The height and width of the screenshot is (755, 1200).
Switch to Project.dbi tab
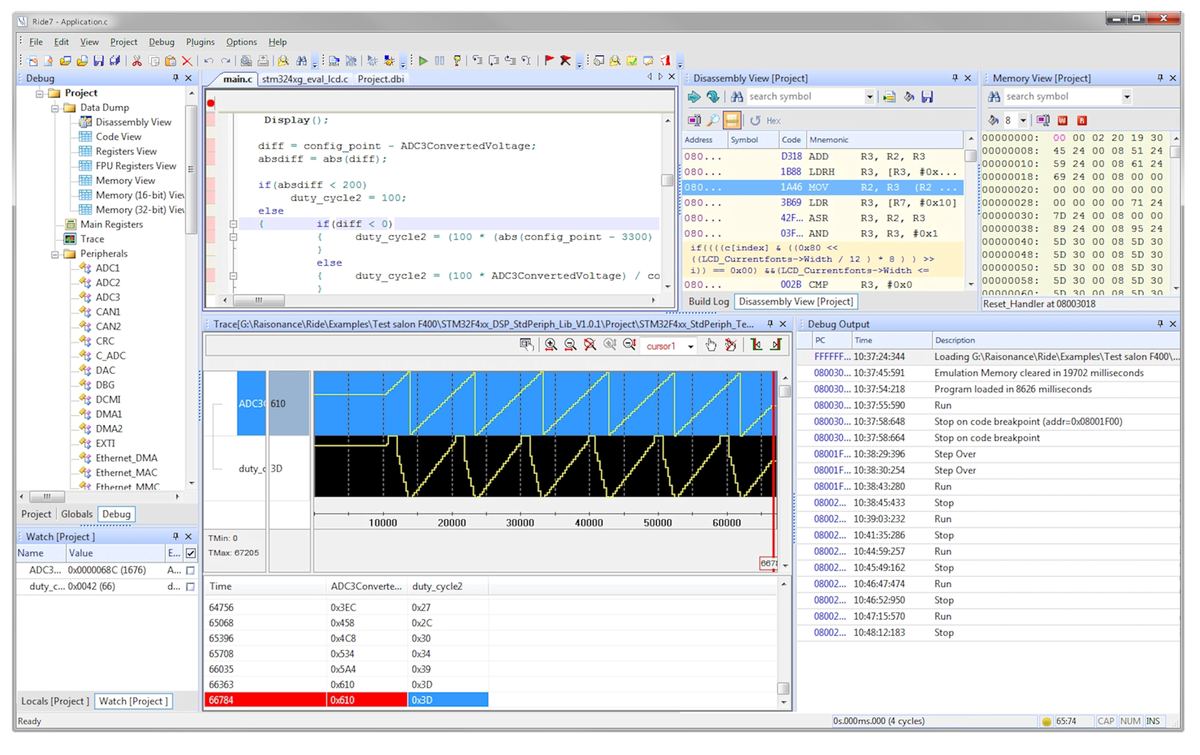coord(381,79)
